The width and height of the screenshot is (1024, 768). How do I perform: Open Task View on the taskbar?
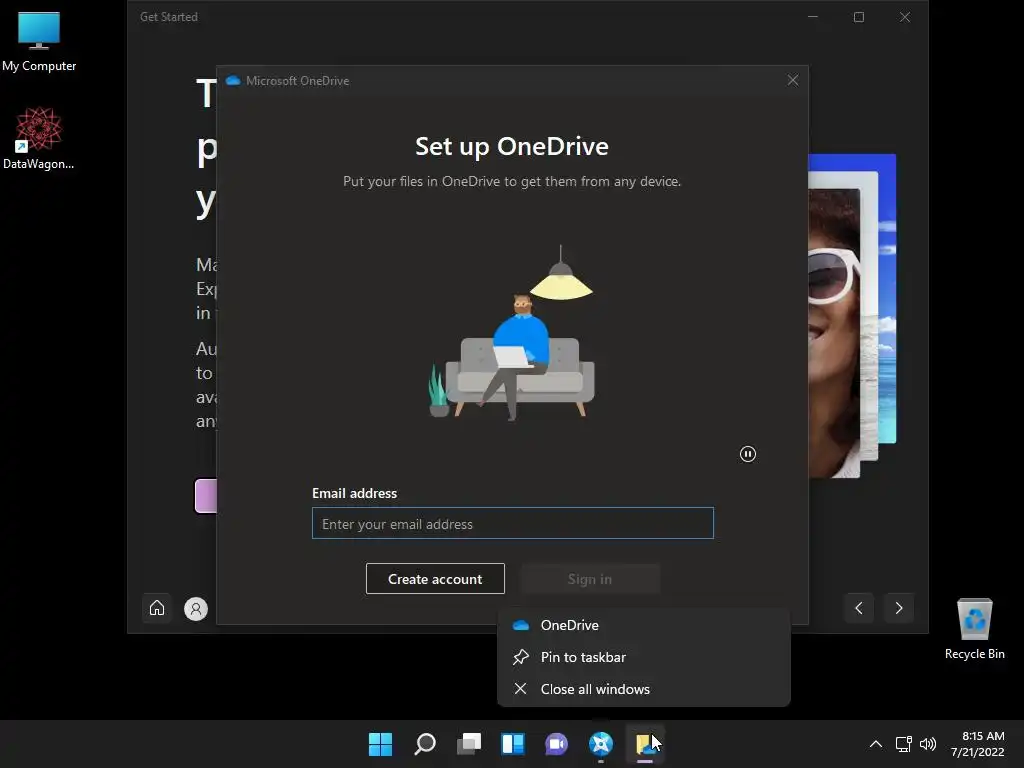(469, 743)
